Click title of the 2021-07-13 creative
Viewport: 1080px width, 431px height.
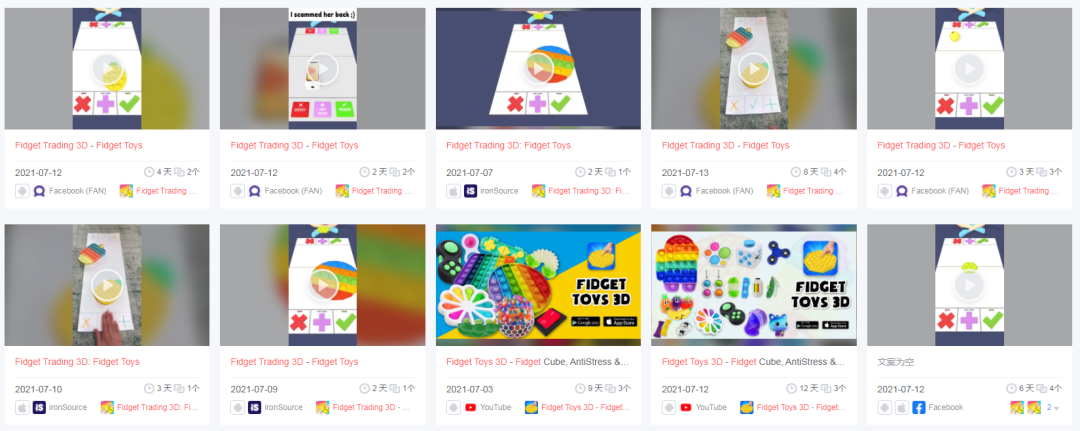click(725, 146)
